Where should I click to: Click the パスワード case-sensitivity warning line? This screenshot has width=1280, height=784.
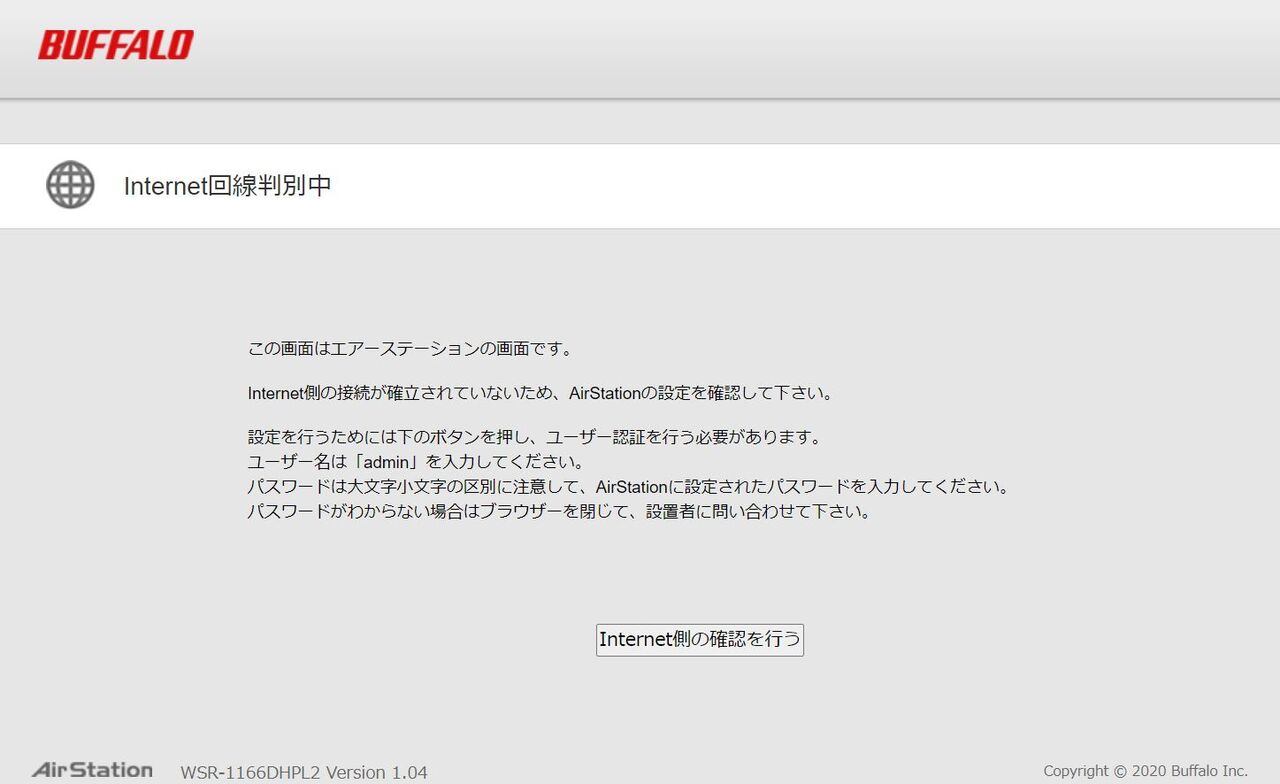628,486
